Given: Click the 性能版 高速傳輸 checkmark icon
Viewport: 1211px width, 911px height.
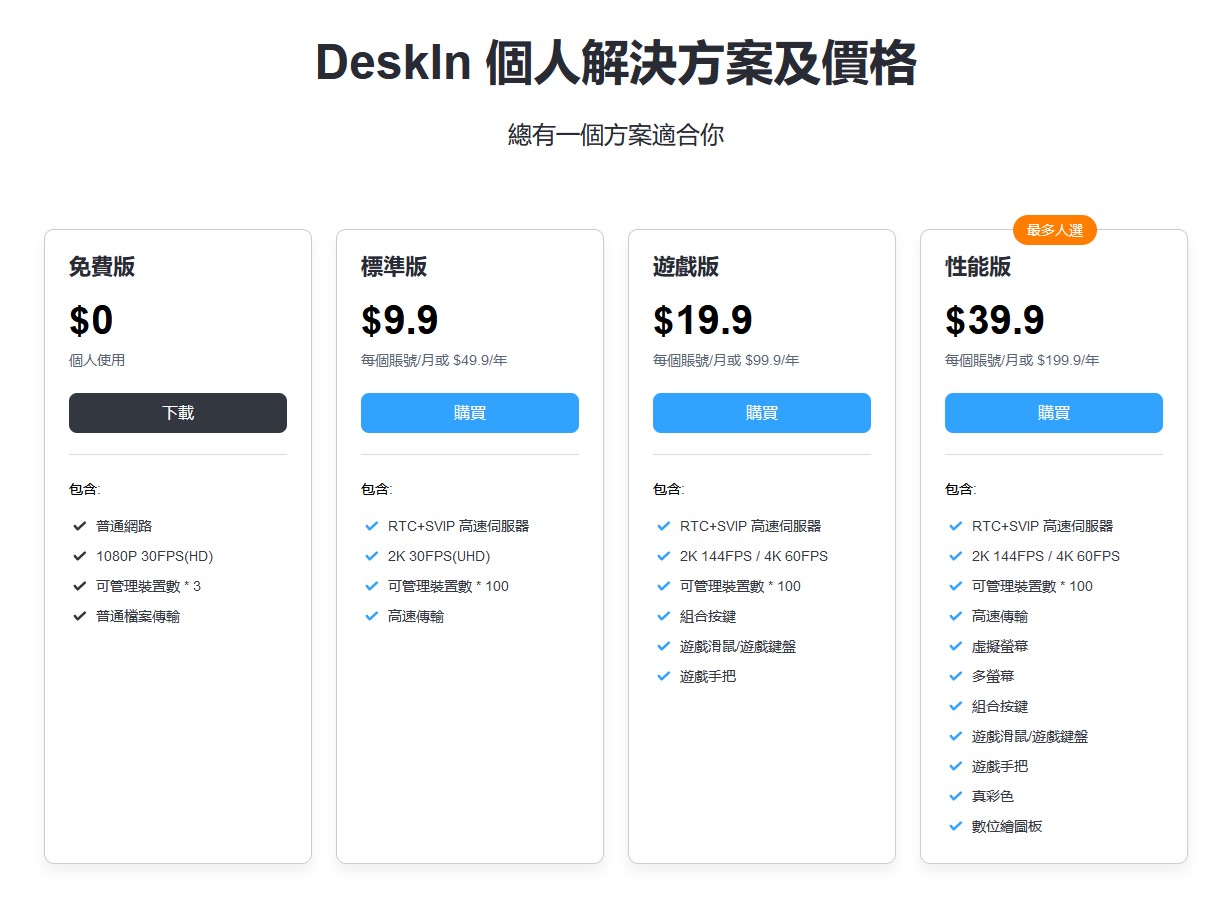Looking at the screenshot, I should click(956, 616).
